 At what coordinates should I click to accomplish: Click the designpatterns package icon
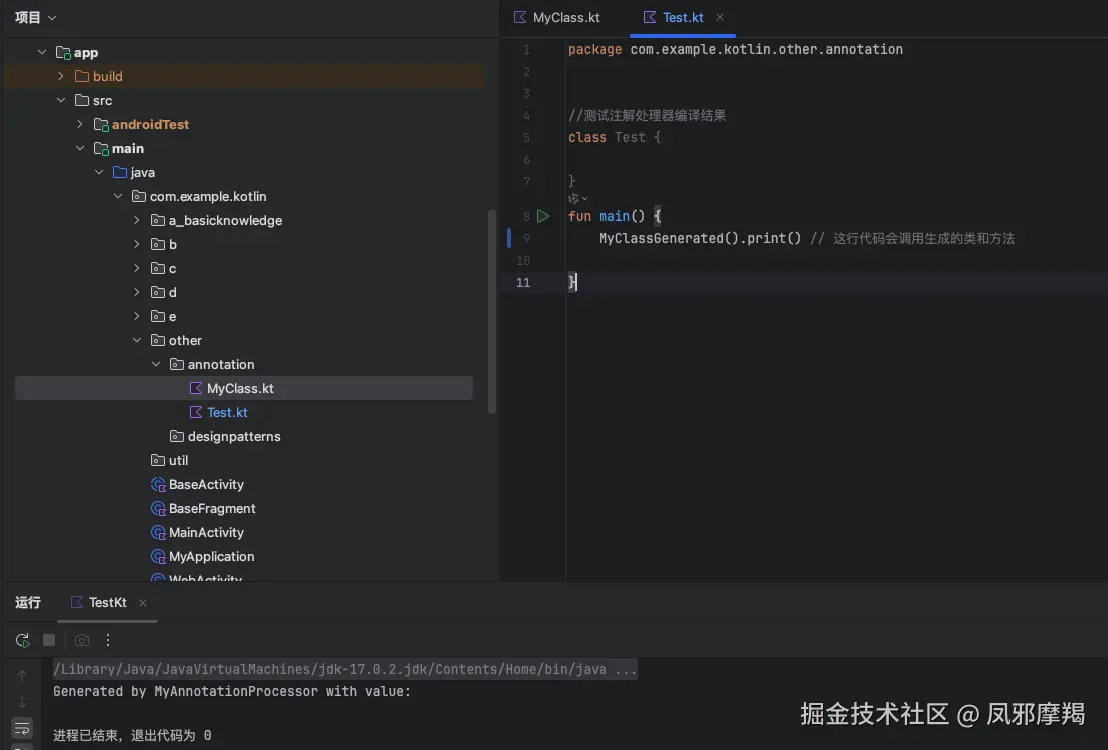pyautogui.click(x=177, y=437)
